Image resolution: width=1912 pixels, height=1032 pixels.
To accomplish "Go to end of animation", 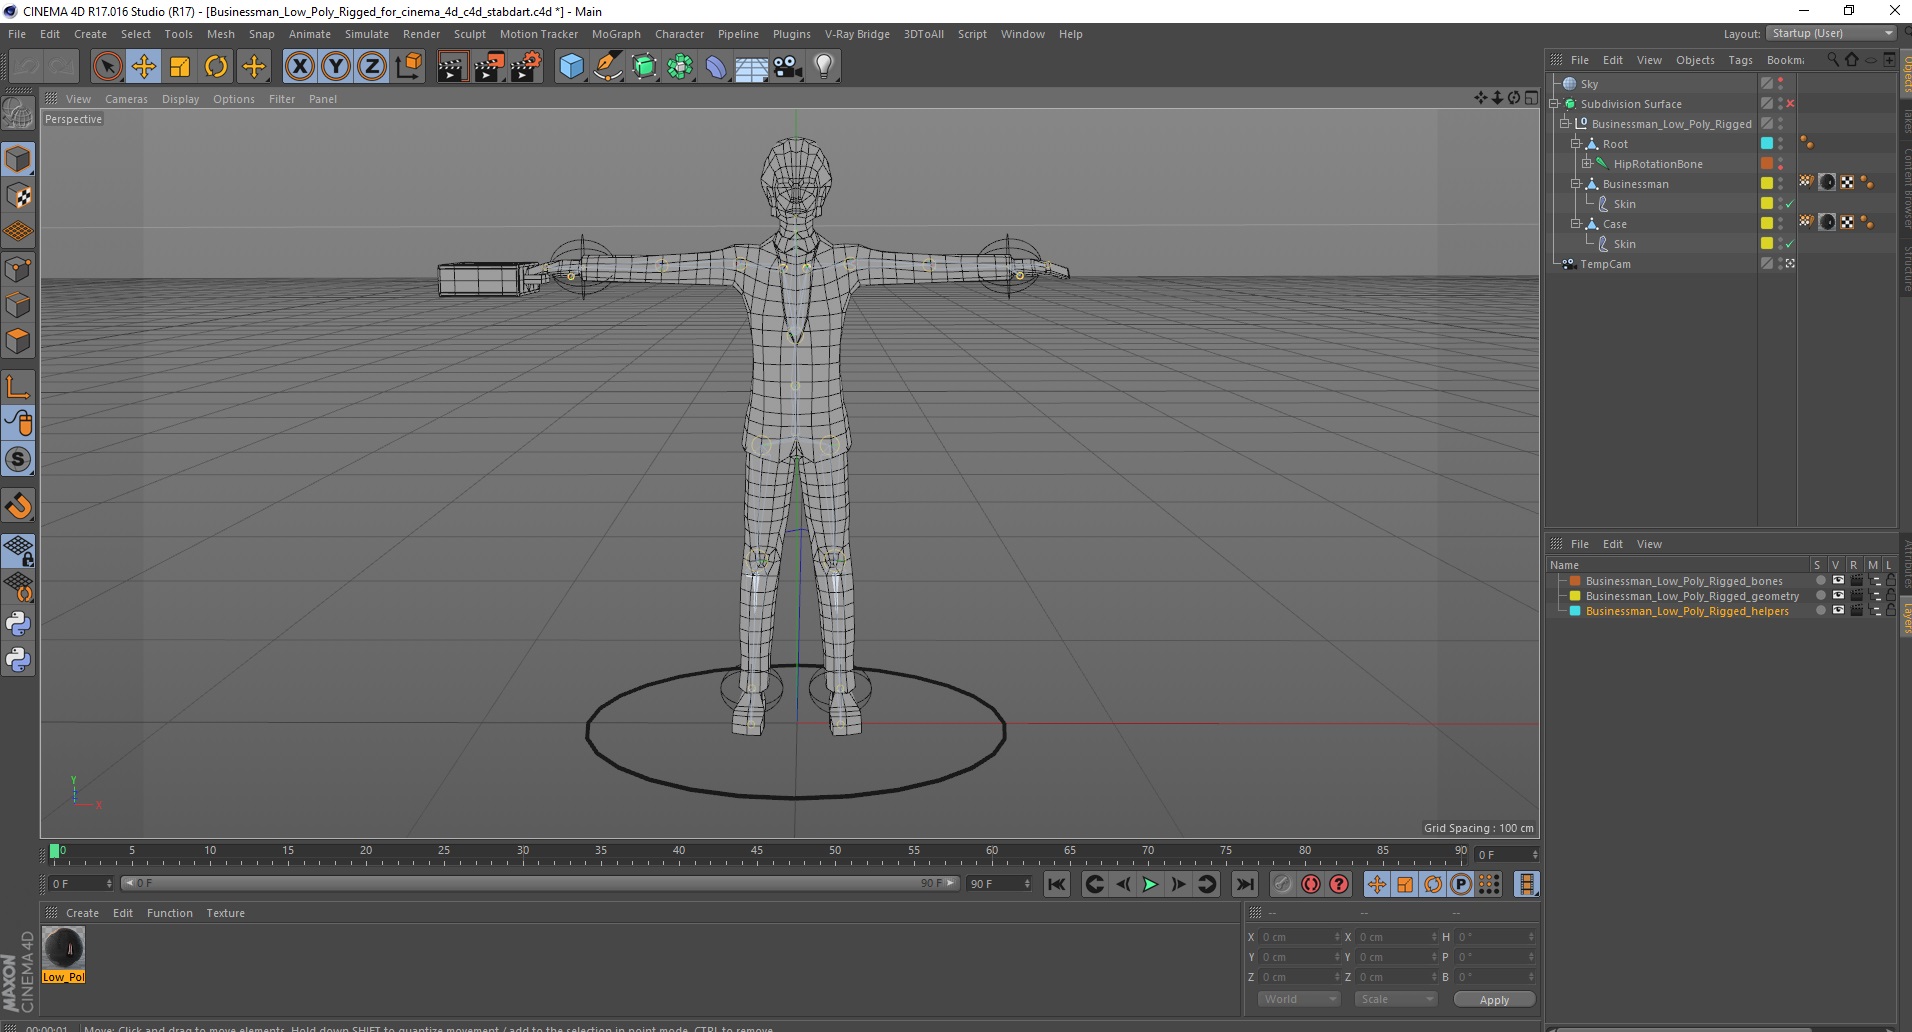I will click(1244, 884).
